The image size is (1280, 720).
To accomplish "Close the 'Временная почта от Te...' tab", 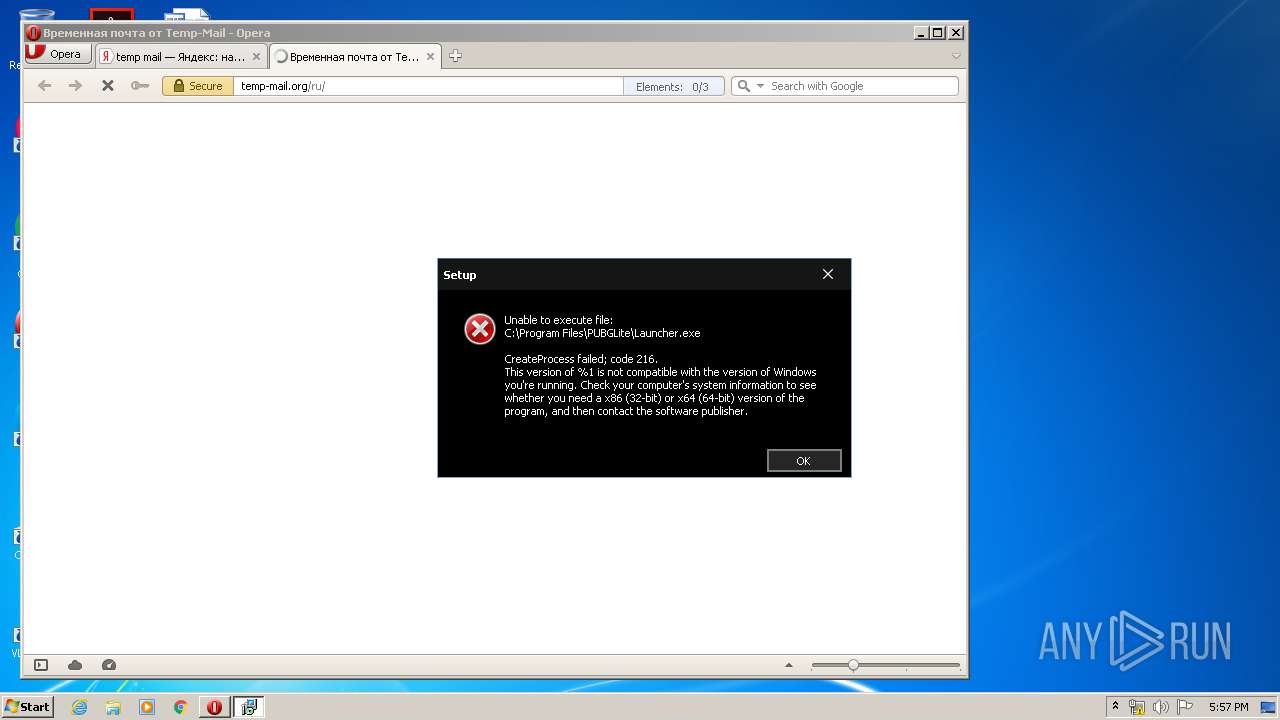I will pos(431,57).
